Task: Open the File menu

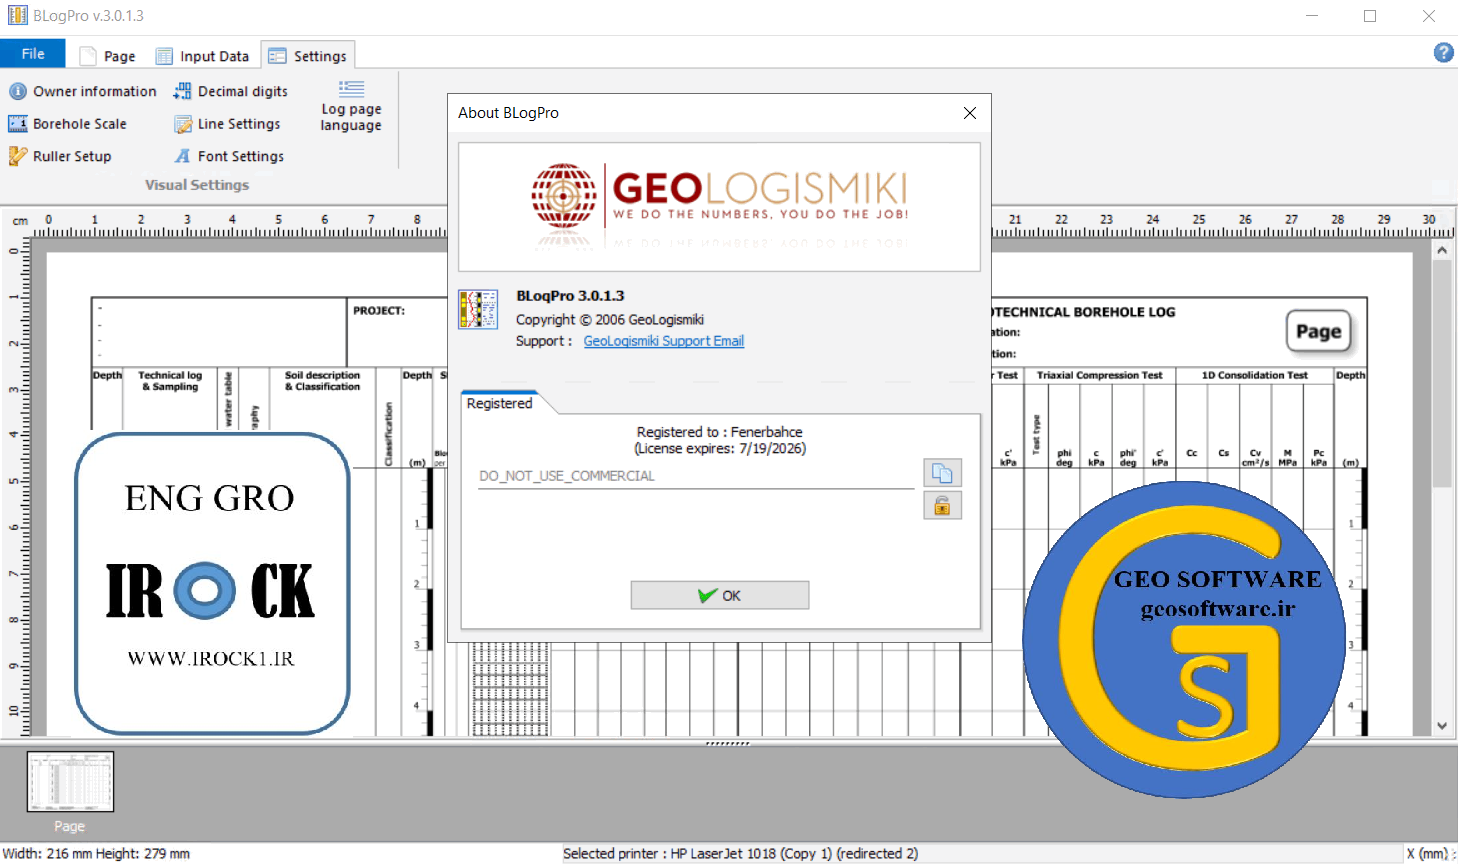Action: 33,54
